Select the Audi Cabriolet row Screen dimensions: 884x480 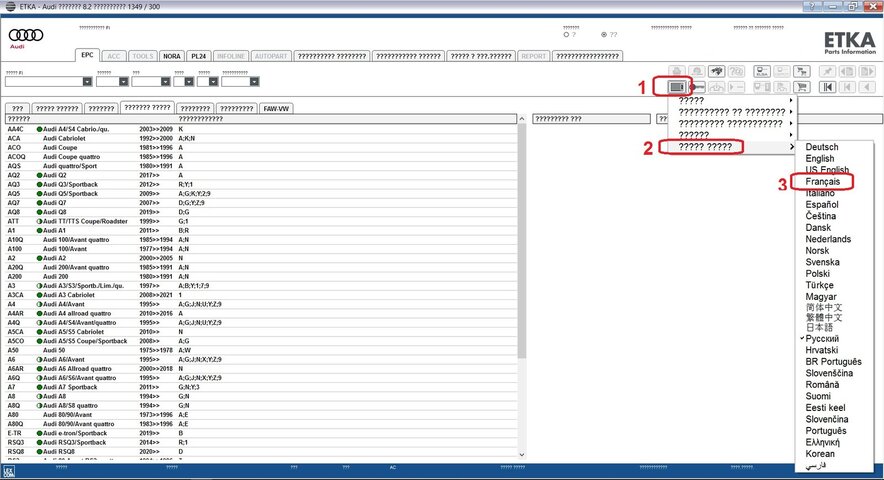tap(261, 138)
